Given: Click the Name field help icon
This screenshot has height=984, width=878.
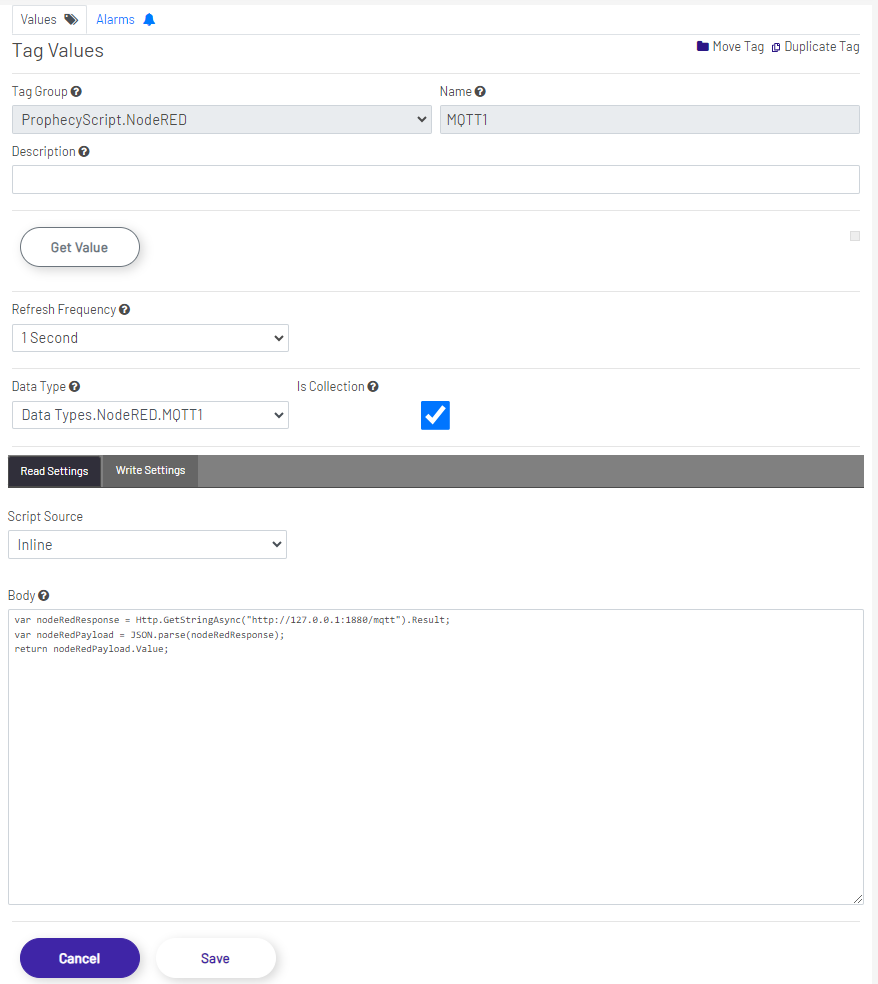Looking at the screenshot, I should [479, 91].
